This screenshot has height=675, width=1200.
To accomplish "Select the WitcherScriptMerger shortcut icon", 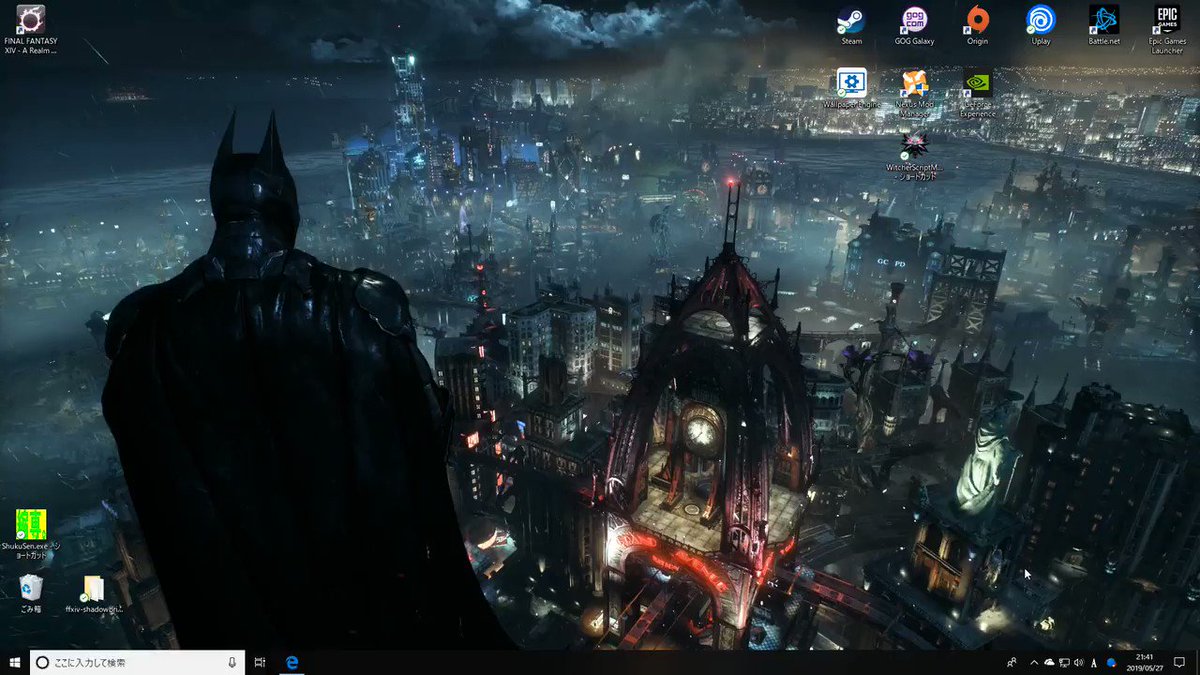I will coord(914,155).
